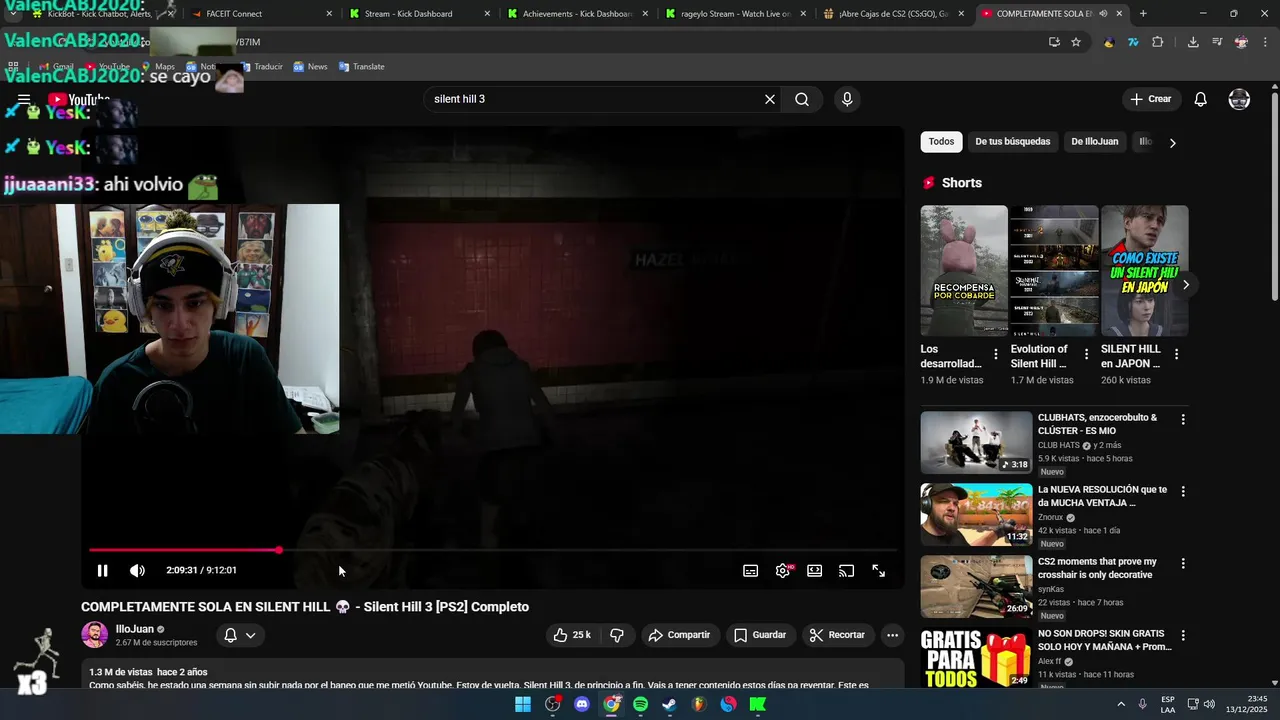
Task: Open the Crear menu
Action: pyautogui.click(x=1150, y=99)
